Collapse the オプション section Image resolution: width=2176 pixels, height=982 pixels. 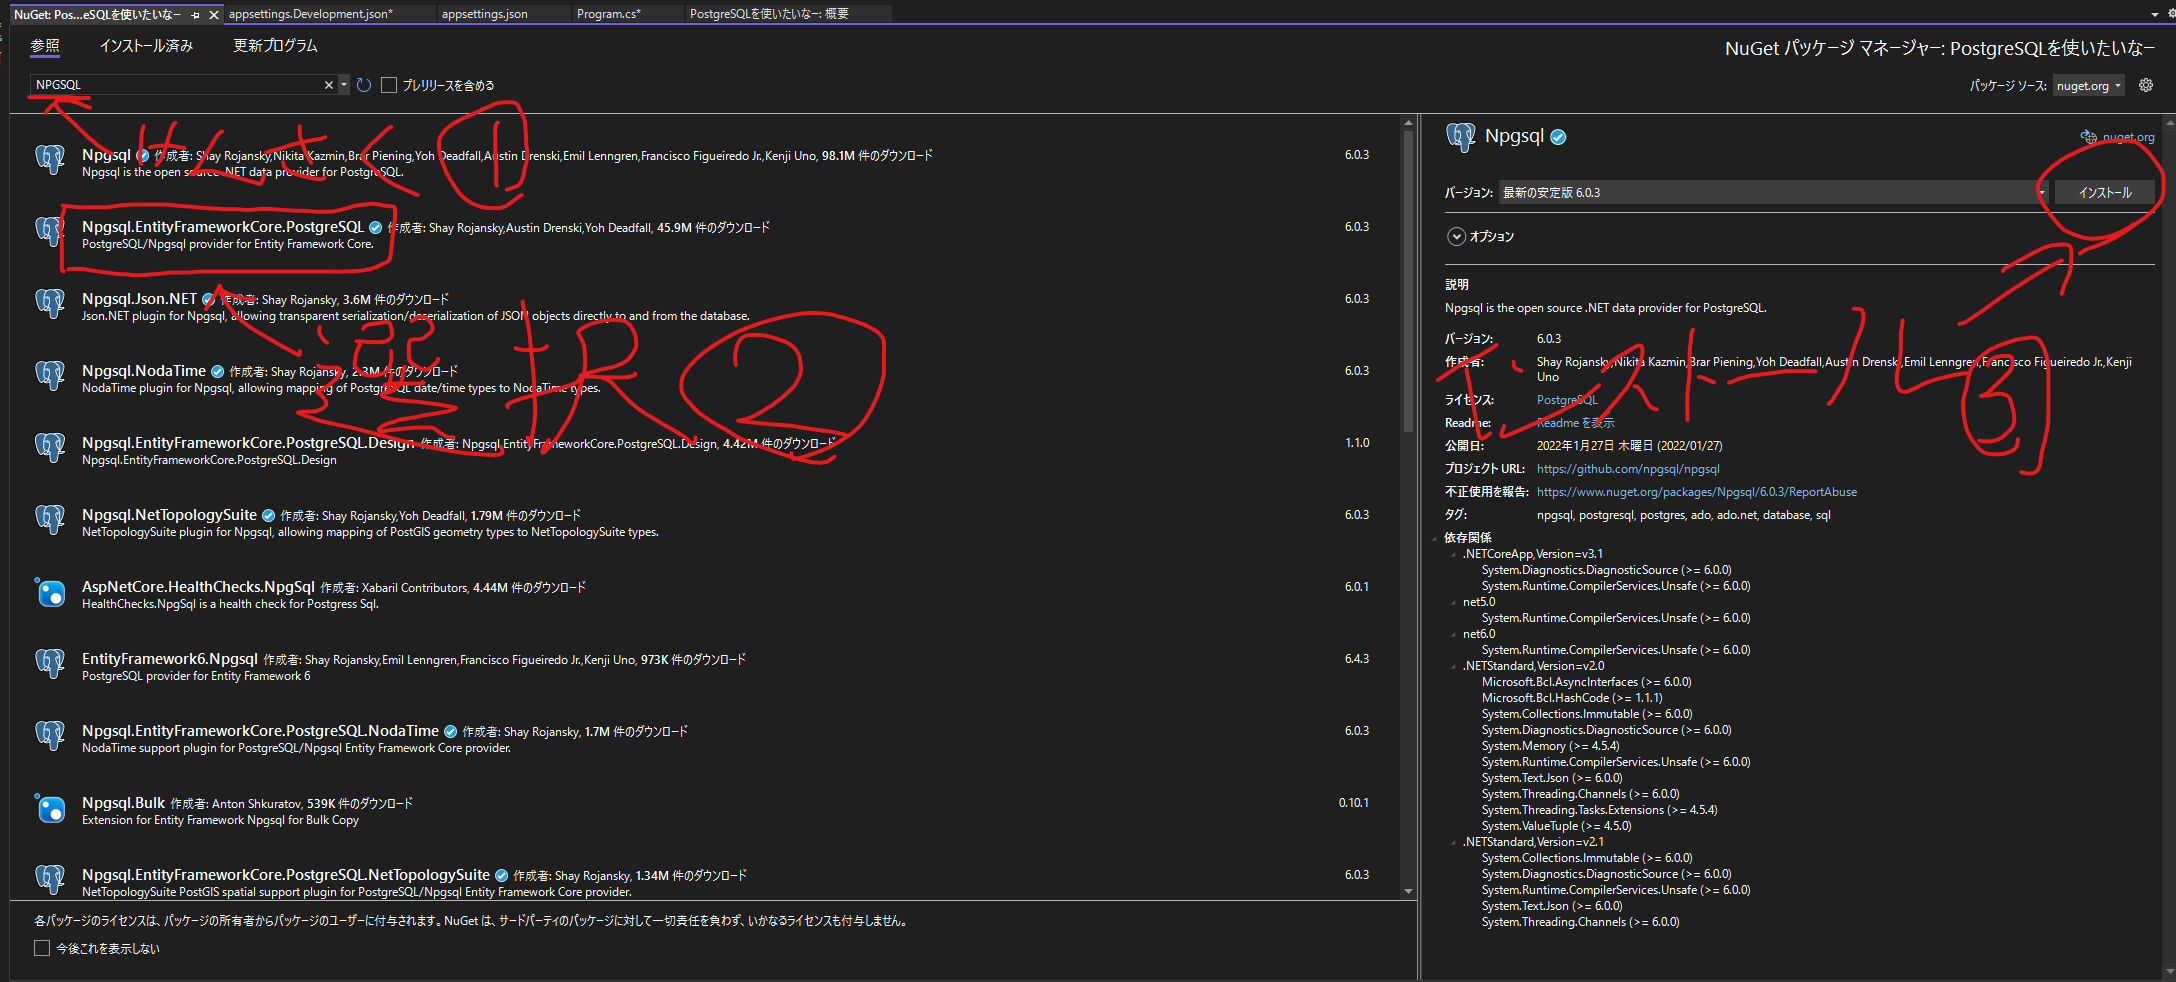tap(1457, 236)
